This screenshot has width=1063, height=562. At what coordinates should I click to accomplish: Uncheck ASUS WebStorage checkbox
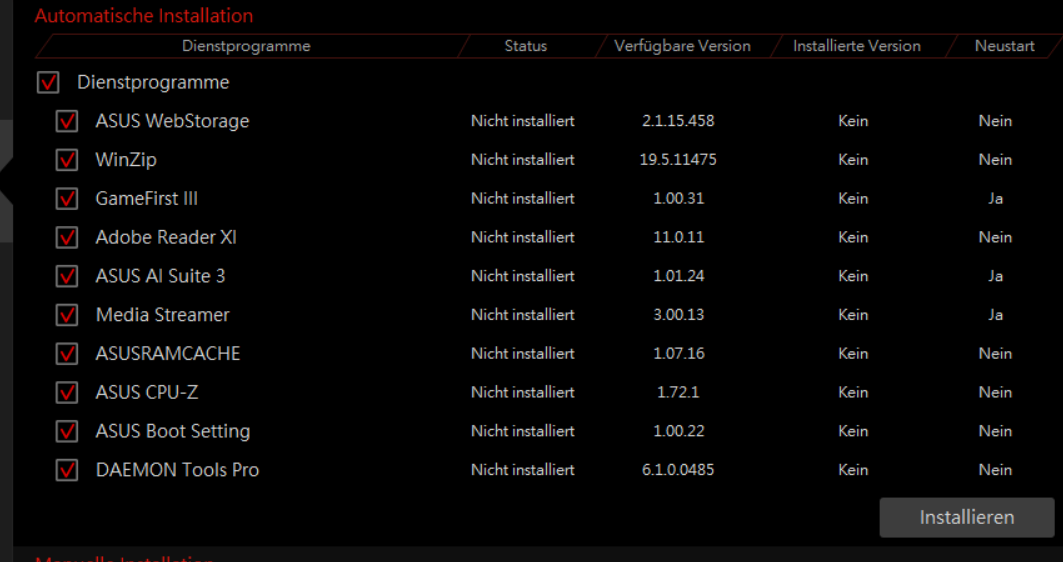click(x=66, y=121)
